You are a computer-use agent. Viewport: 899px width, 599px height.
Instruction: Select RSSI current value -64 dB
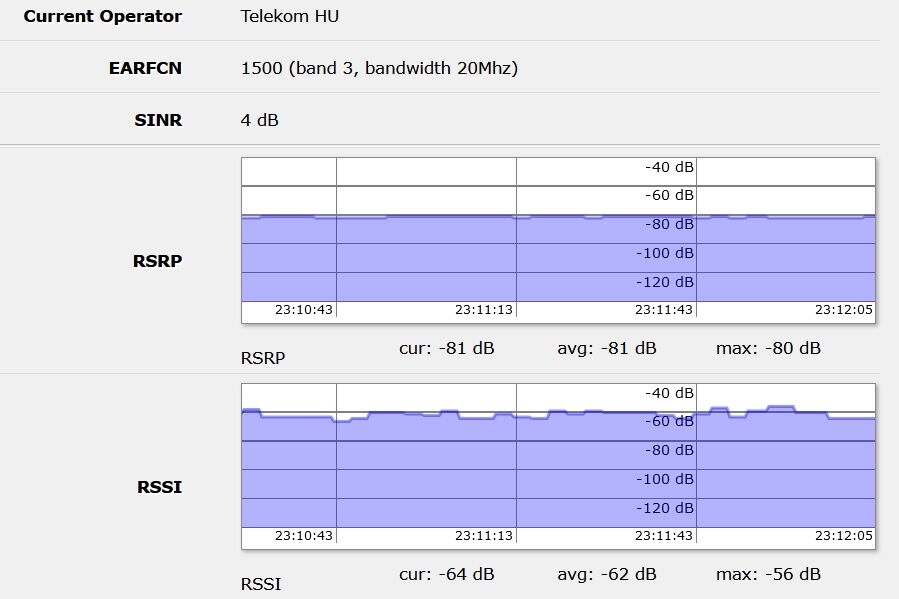(447, 574)
